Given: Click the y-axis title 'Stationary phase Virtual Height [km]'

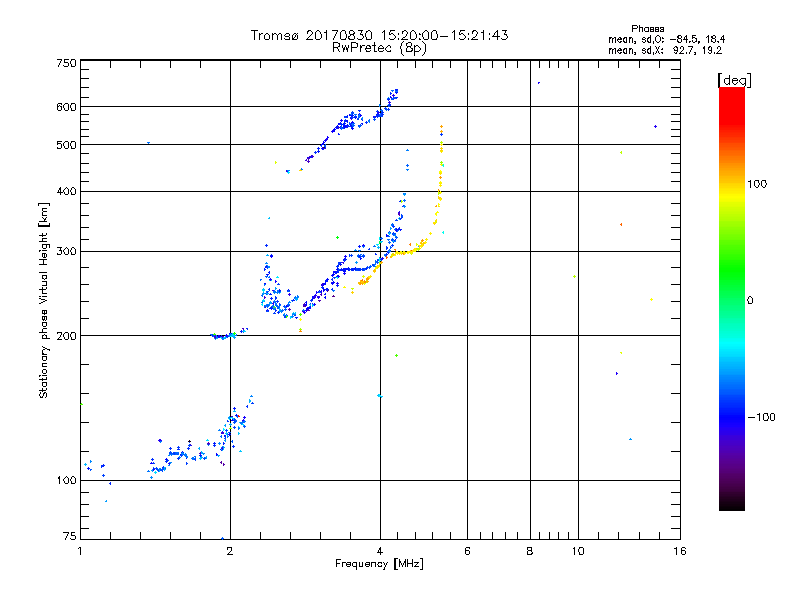Looking at the screenshot, I should pyautogui.click(x=43, y=300).
